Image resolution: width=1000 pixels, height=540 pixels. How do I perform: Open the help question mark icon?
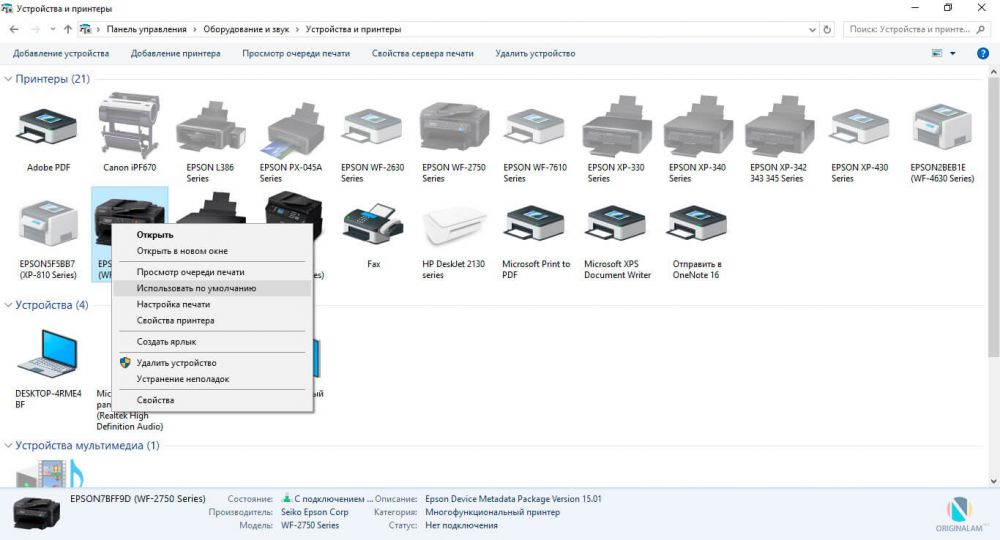tap(983, 54)
